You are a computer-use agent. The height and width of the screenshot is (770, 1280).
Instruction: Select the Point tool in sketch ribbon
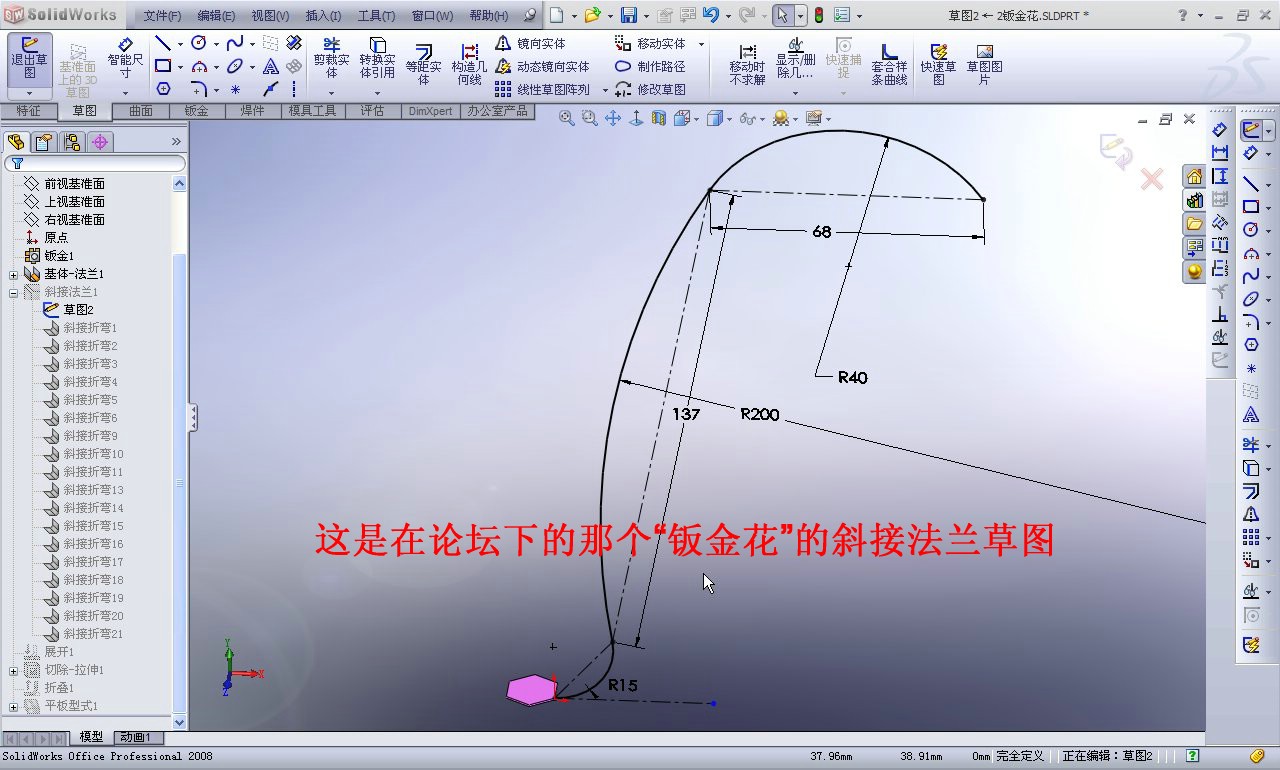click(234, 89)
